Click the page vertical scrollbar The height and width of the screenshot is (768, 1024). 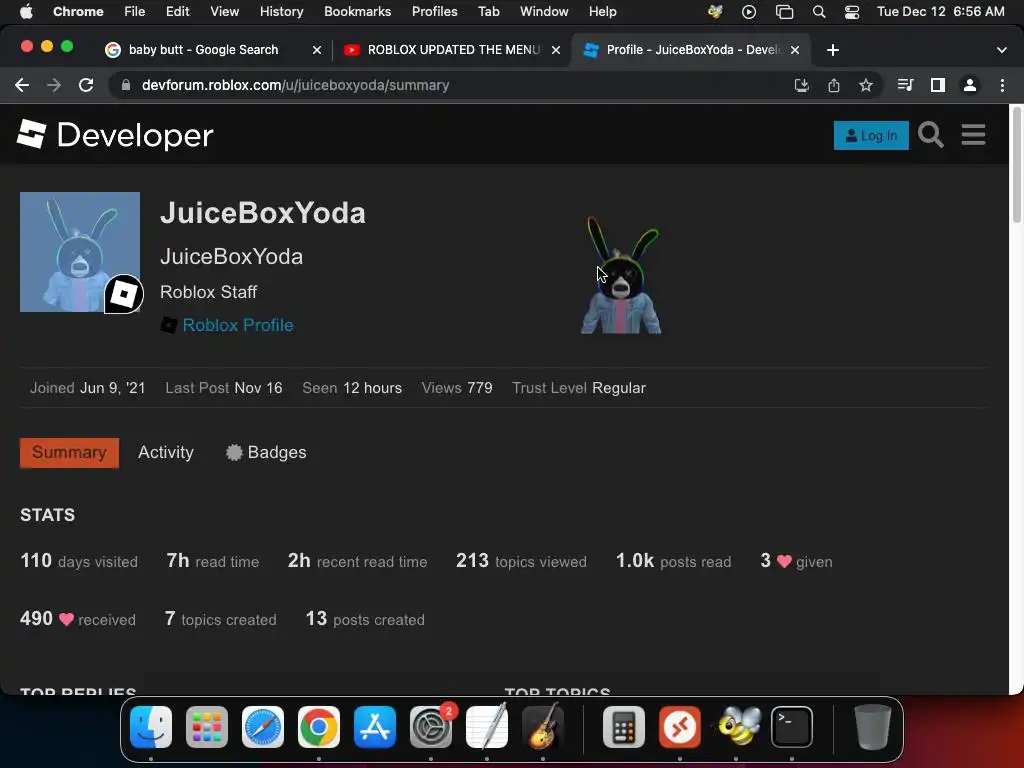[1016, 167]
